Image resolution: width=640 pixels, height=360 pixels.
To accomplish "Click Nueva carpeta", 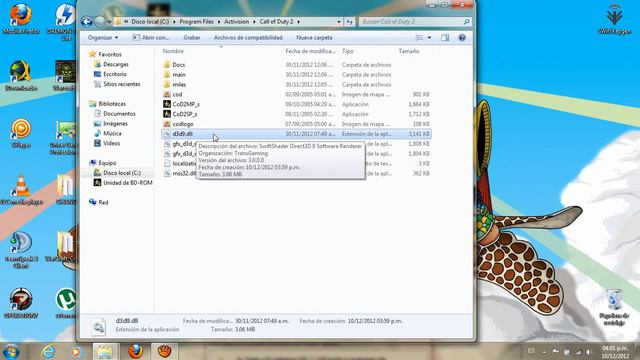I will 314,38.
